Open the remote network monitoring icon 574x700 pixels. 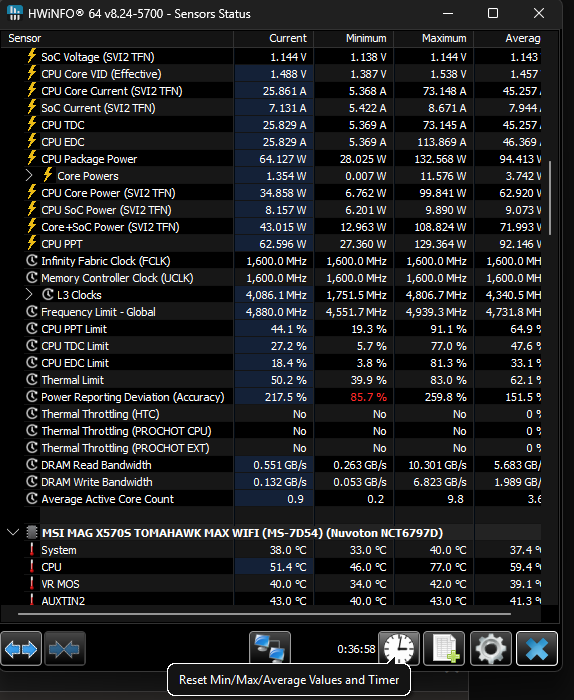pos(270,648)
